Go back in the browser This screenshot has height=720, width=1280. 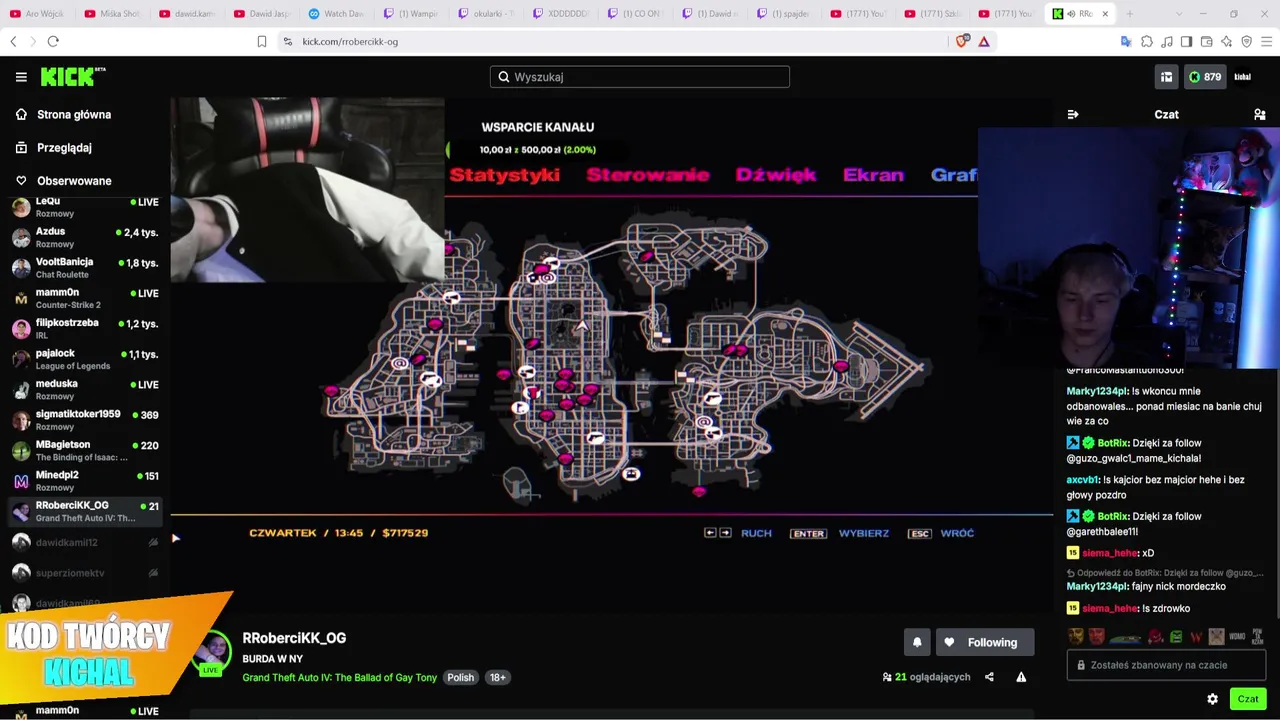click(x=13, y=41)
